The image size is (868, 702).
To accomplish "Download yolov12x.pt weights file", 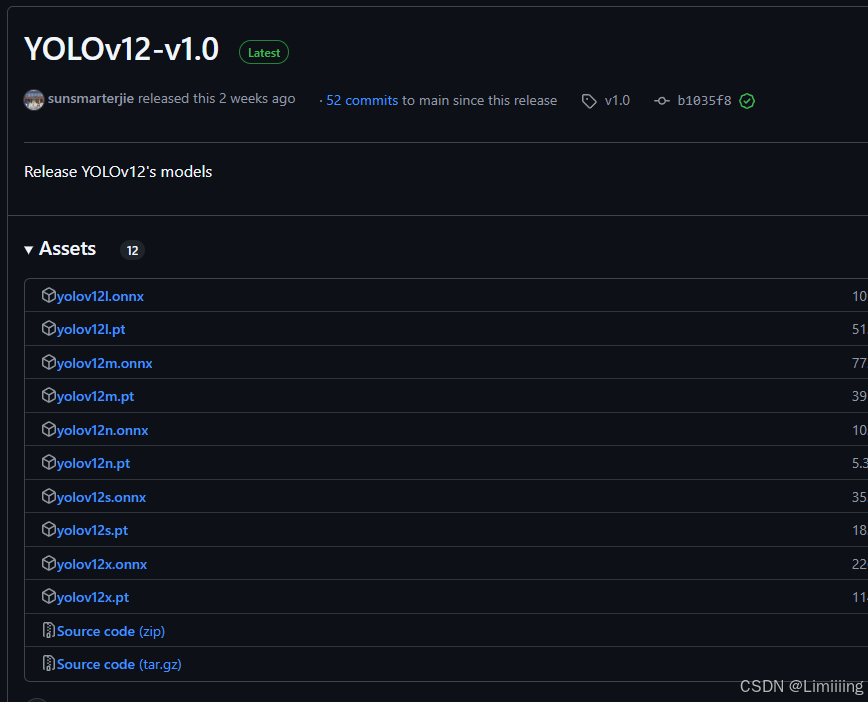I will [92, 597].
